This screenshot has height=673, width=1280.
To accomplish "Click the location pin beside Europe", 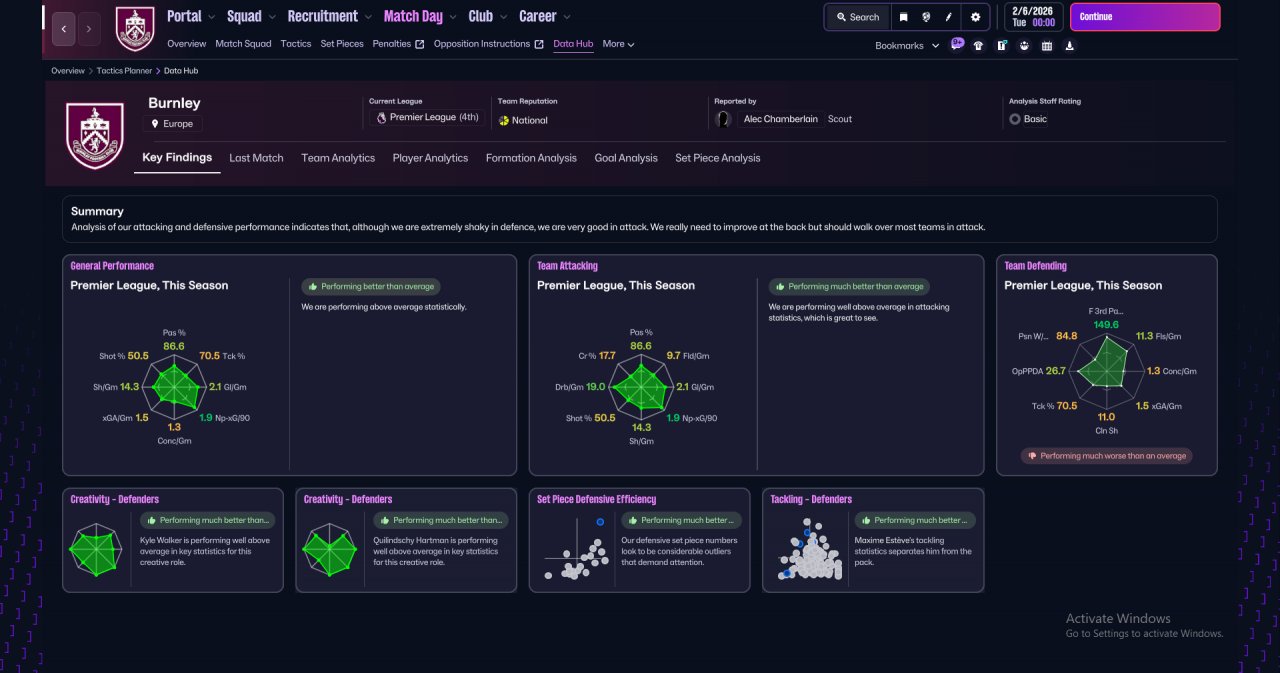I will 155,124.
